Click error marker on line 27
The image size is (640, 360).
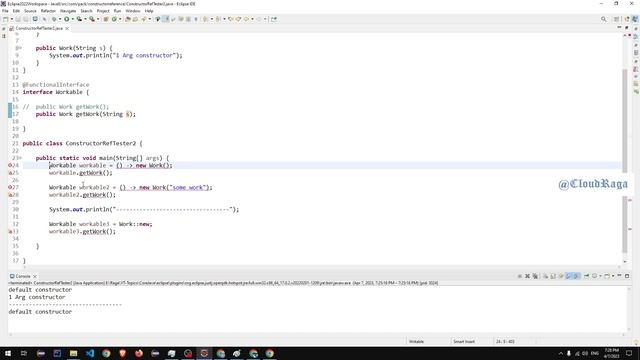click(10, 187)
